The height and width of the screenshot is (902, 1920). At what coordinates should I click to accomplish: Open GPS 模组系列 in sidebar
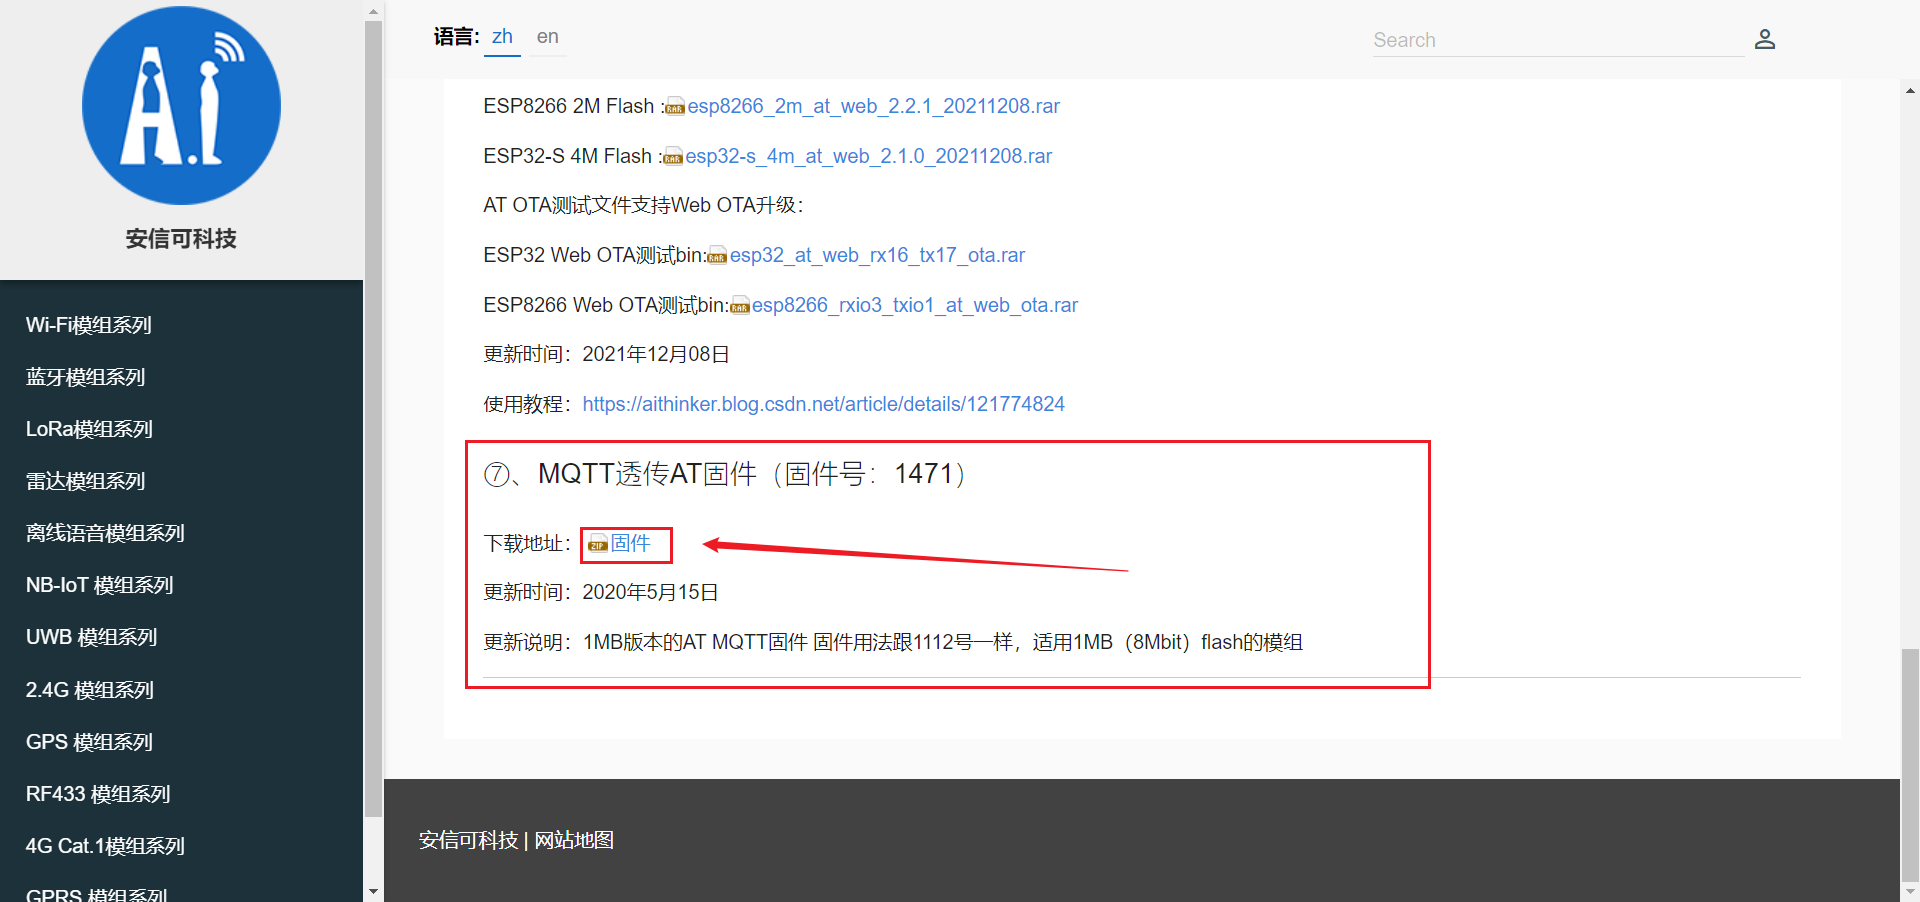(x=89, y=742)
